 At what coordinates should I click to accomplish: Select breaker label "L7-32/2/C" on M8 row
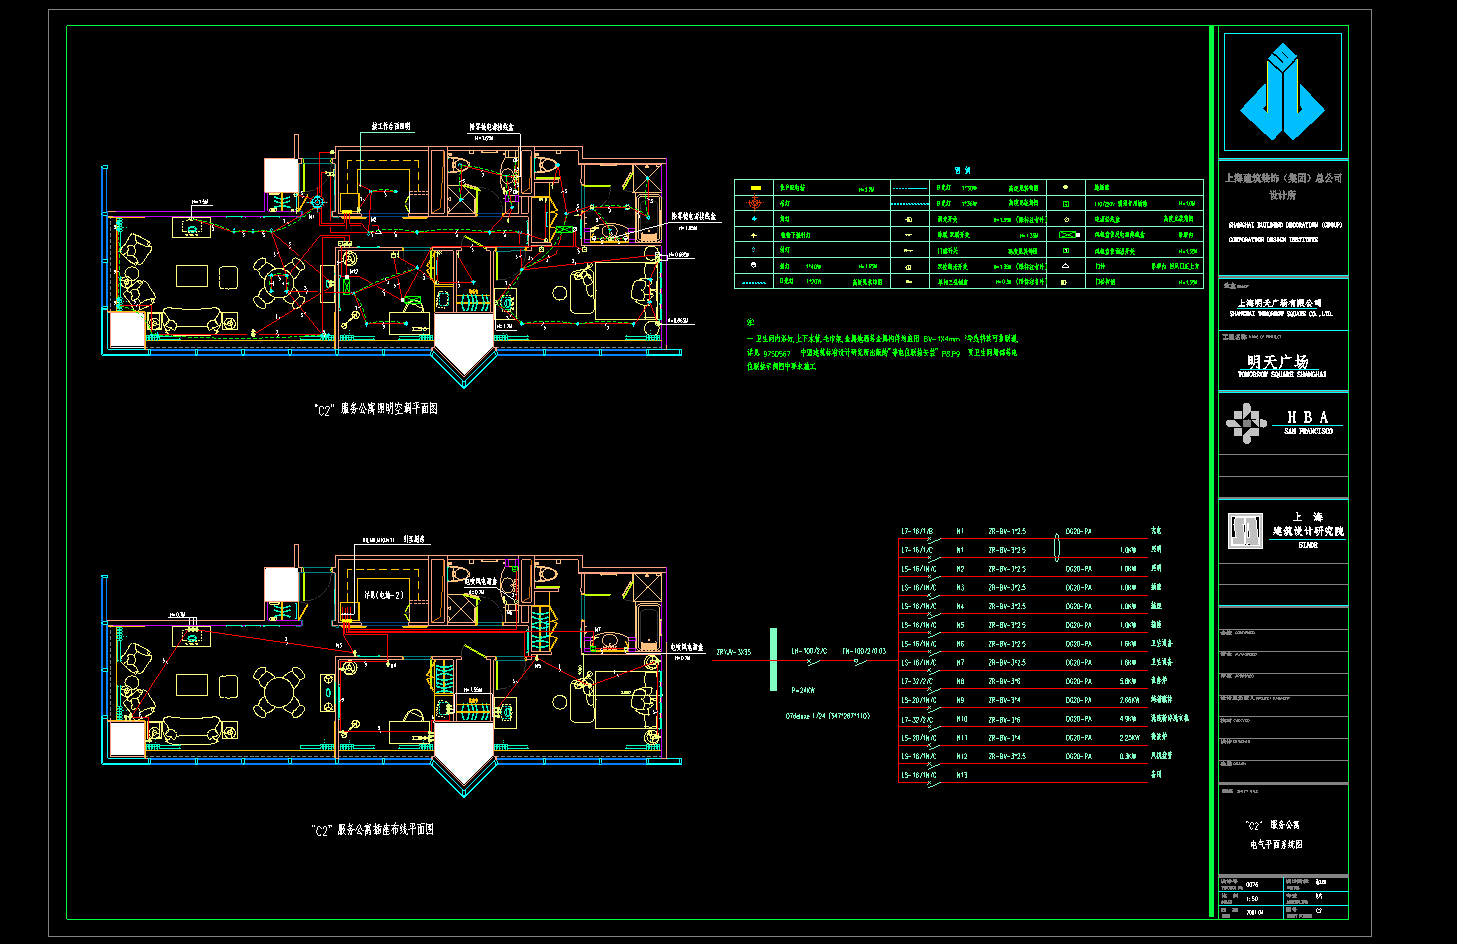(917, 681)
